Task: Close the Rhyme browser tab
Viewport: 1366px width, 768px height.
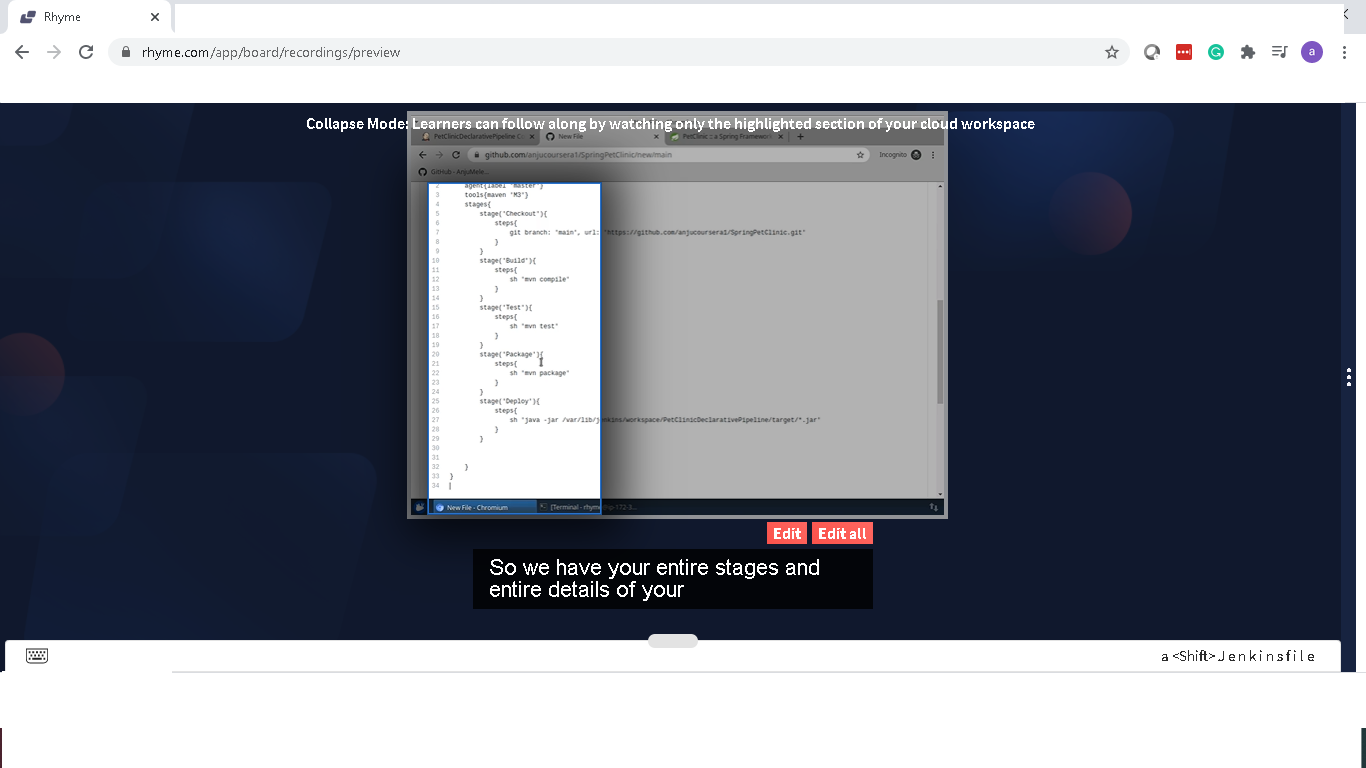Action: [x=155, y=17]
